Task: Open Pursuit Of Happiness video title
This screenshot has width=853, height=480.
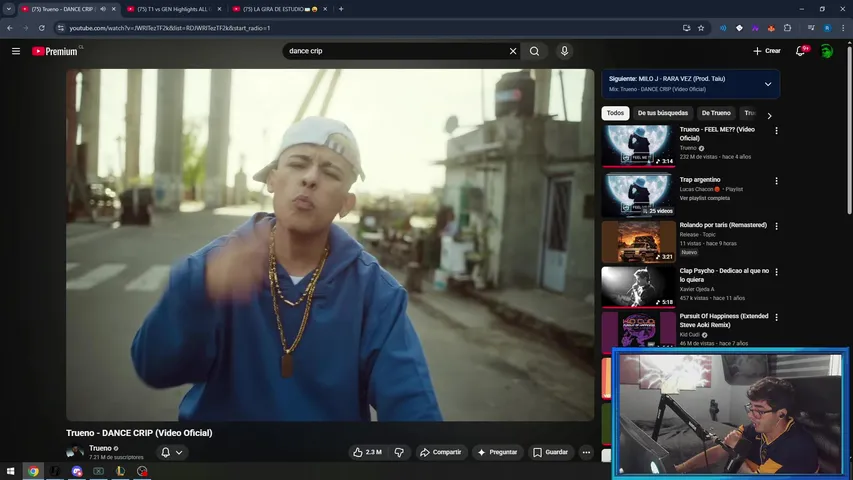Action: 724,321
